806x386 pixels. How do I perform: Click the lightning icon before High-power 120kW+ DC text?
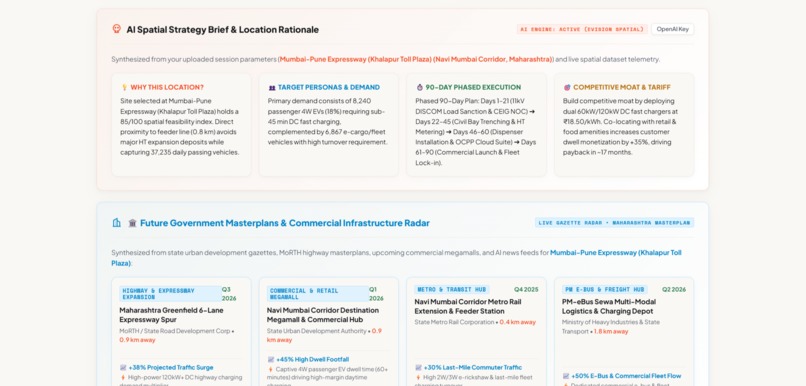(x=123, y=377)
